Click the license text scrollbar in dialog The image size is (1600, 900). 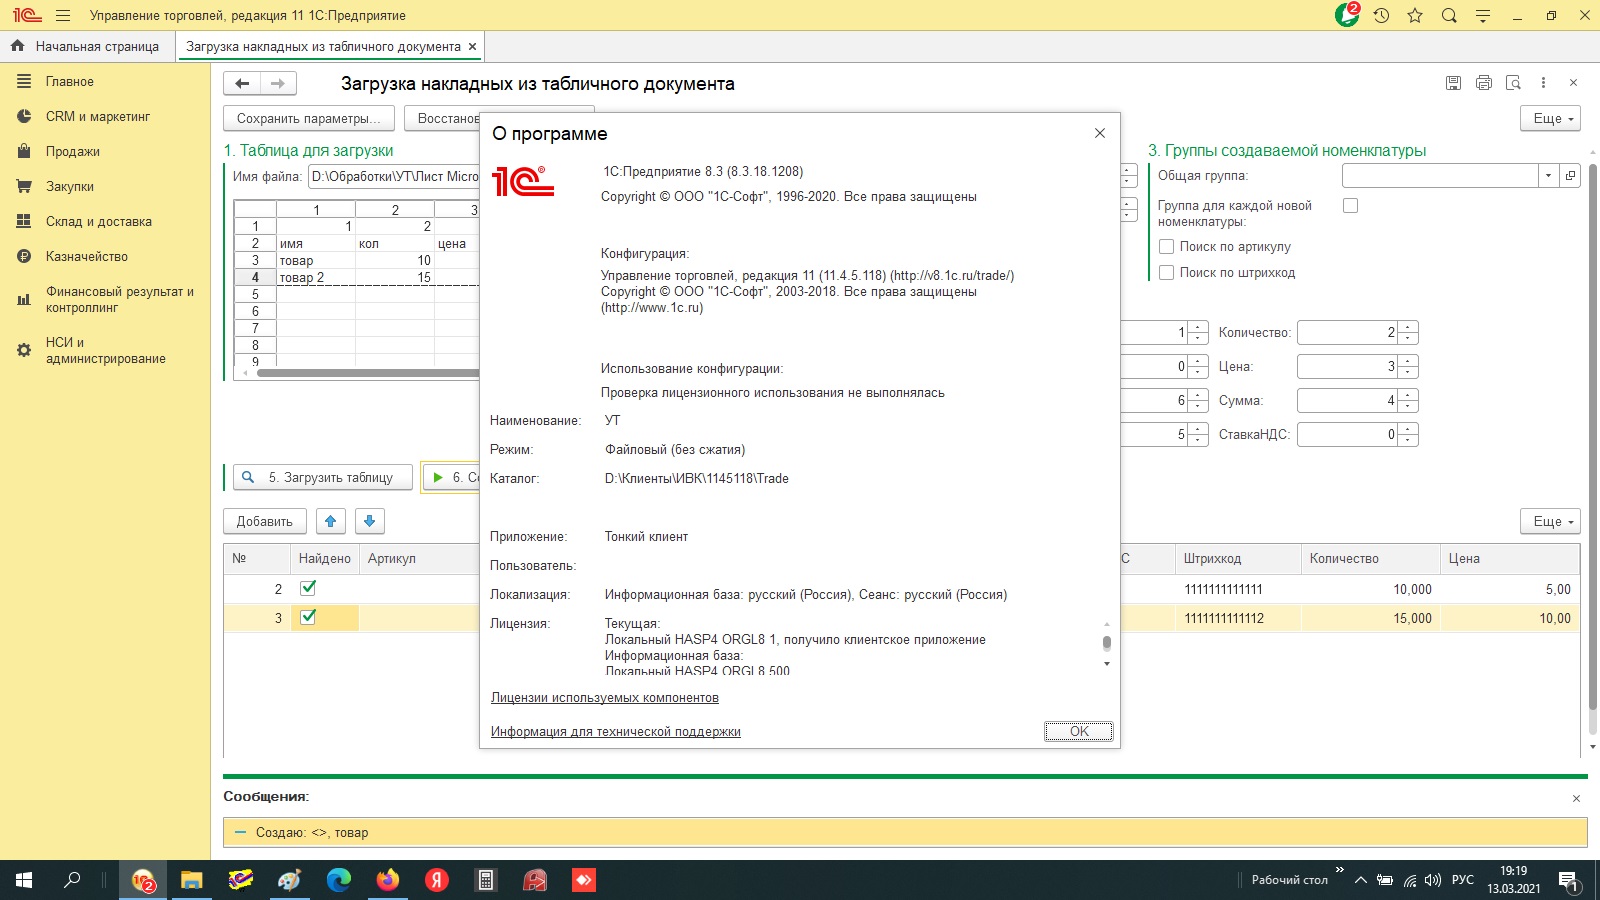pos(1106,643)
